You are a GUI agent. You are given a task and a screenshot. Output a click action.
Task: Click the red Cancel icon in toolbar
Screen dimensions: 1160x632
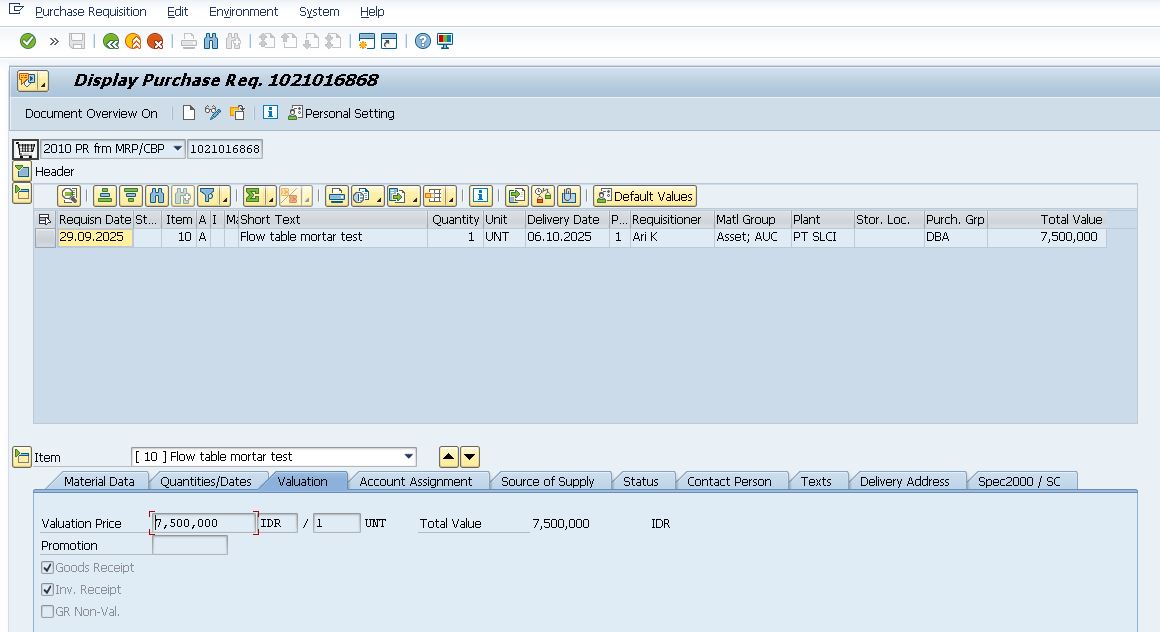point(155,41)
